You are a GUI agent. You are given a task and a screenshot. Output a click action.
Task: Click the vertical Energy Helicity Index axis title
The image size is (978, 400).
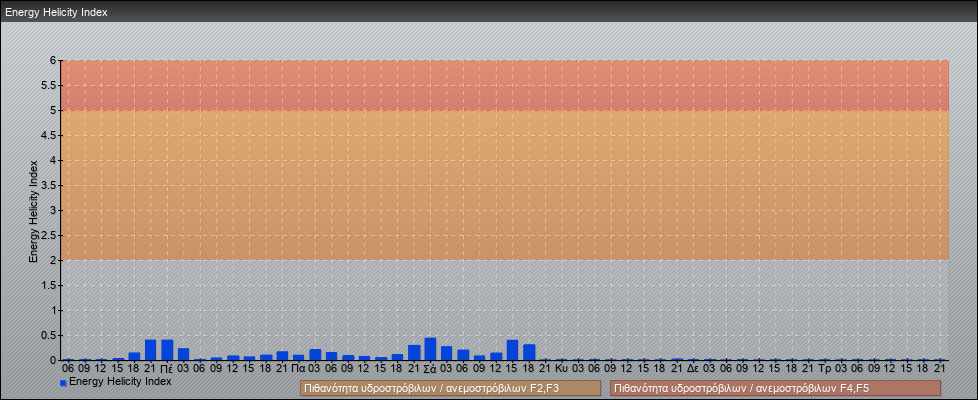tap(34, 211)
